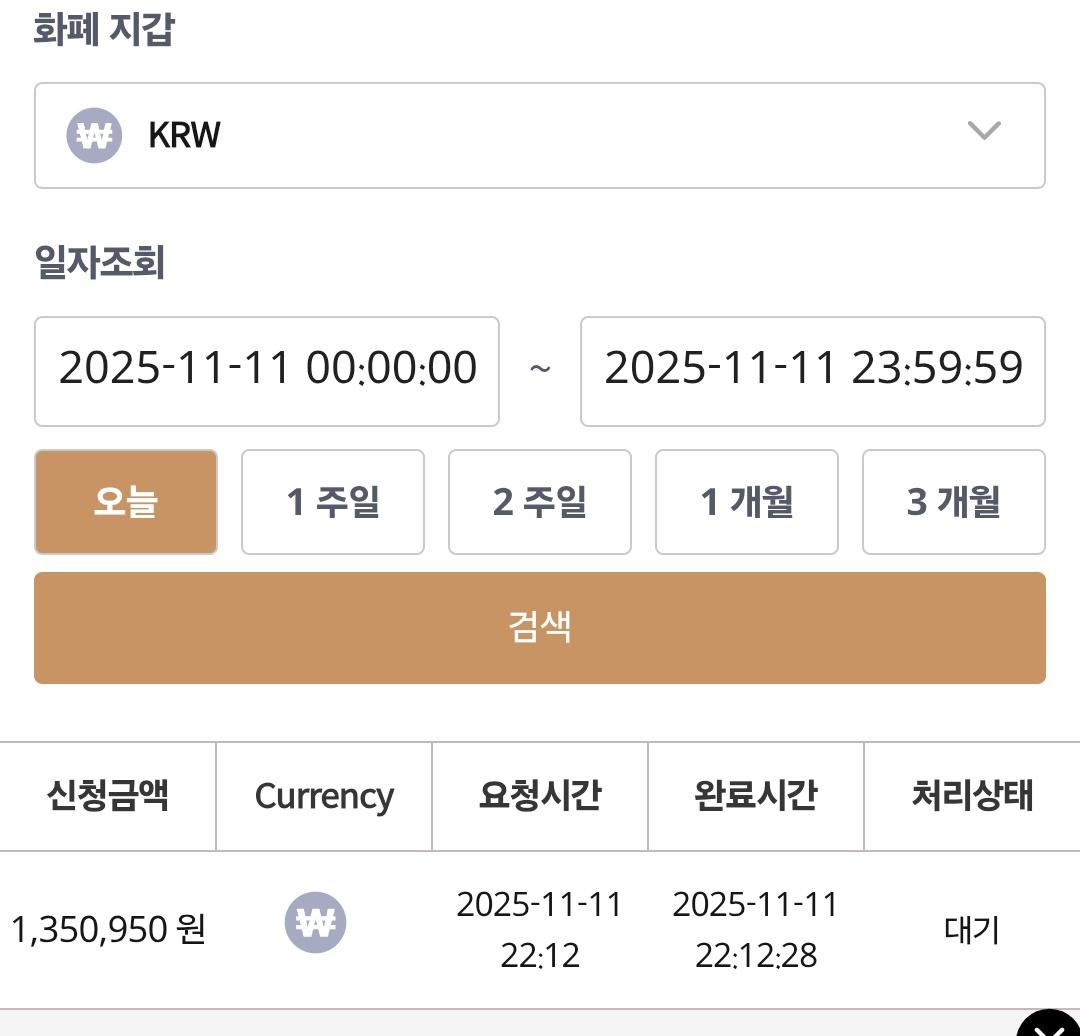The width and height of the screenshot is (1080, 1036).
Task: Choose the 1 개월 date range
Action: point(747,502)
